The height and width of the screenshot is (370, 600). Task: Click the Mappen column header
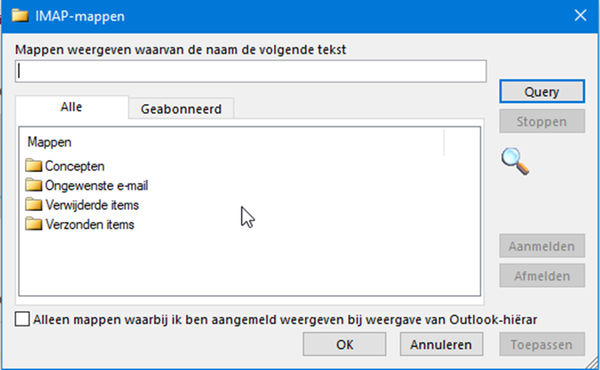click(232, 142)
